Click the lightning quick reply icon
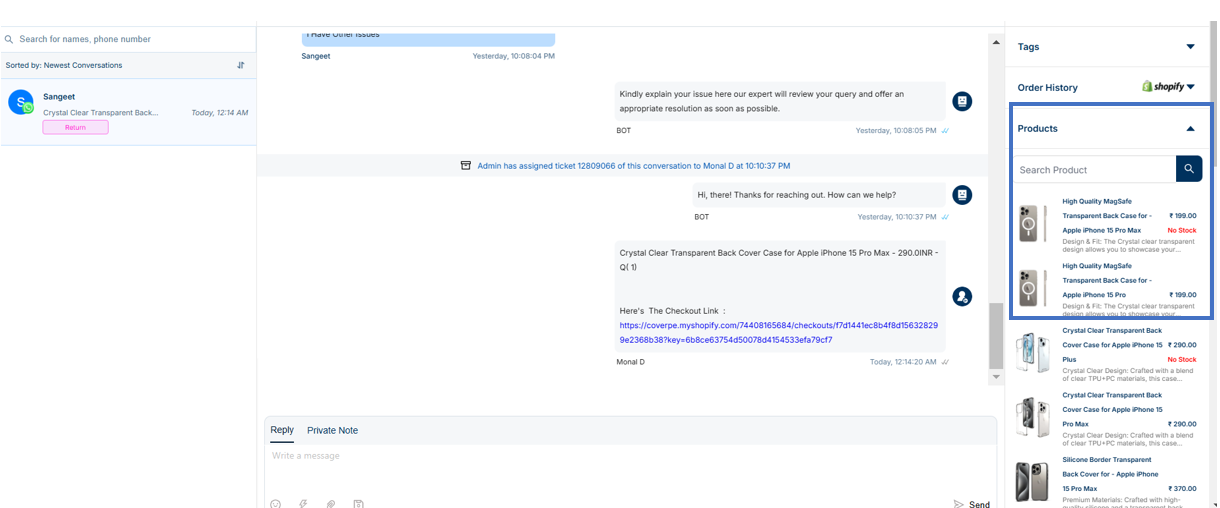The image size is (1220, 508). pos(303,504)
